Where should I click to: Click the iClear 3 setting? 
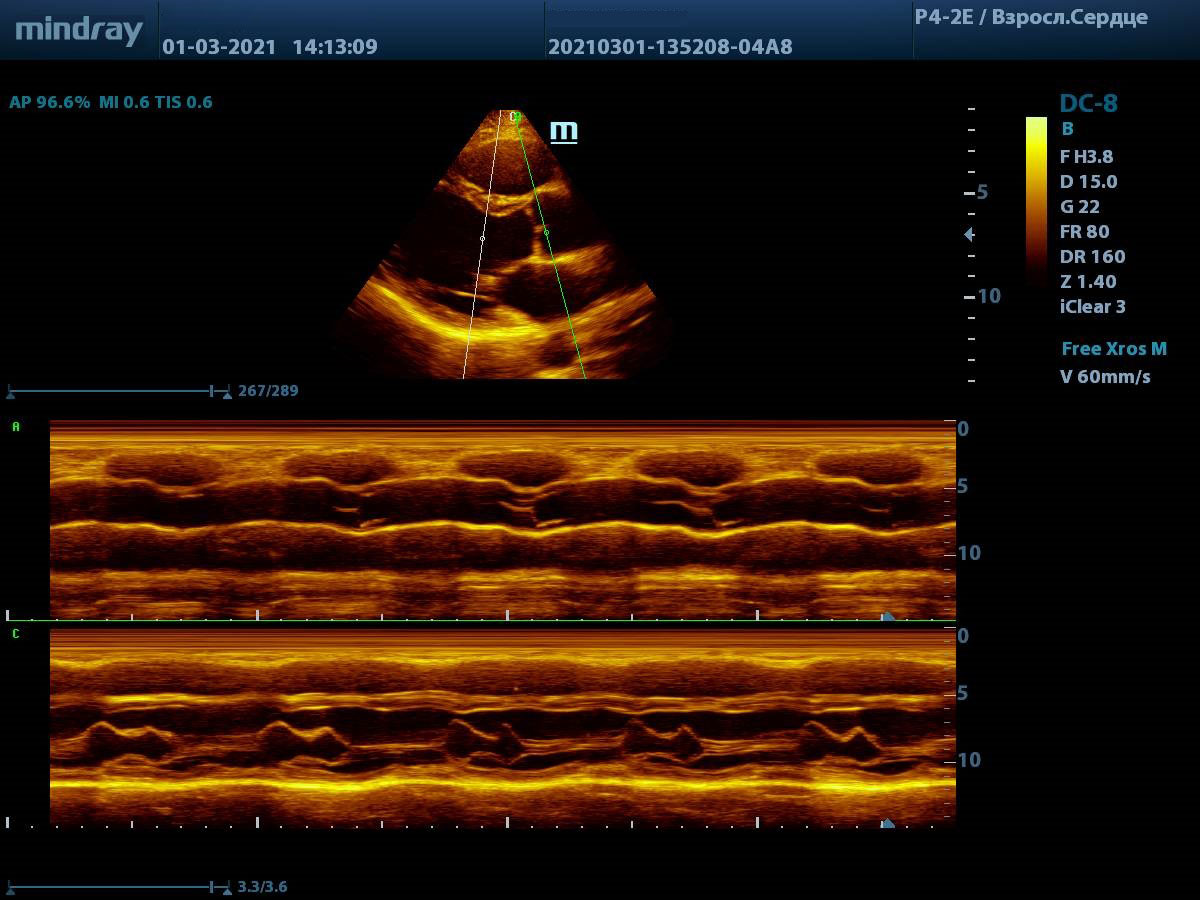pos(1092,307)
